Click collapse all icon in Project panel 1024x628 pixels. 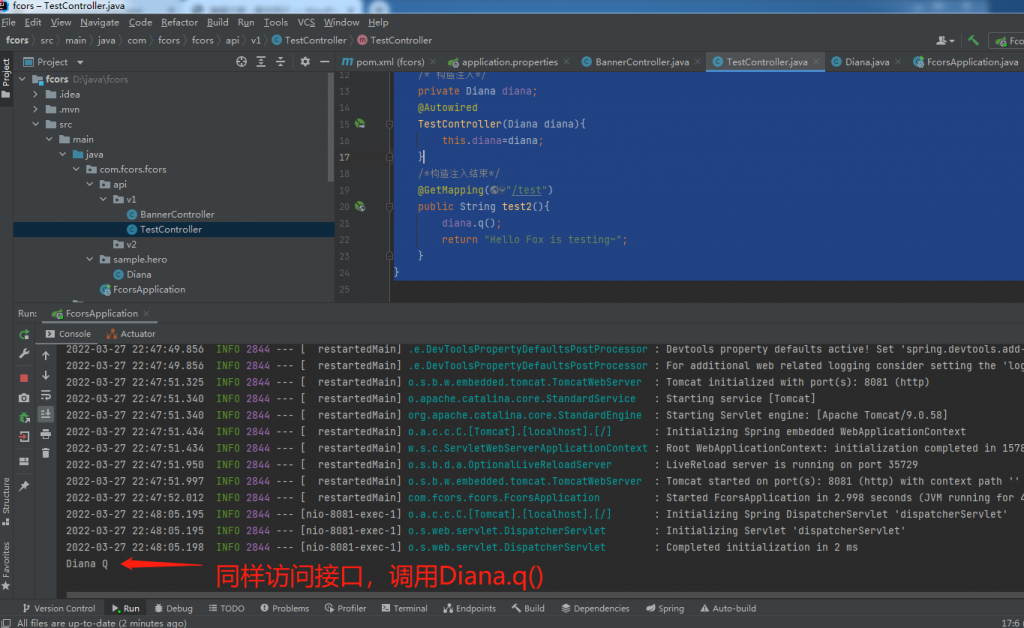[281, 62]
